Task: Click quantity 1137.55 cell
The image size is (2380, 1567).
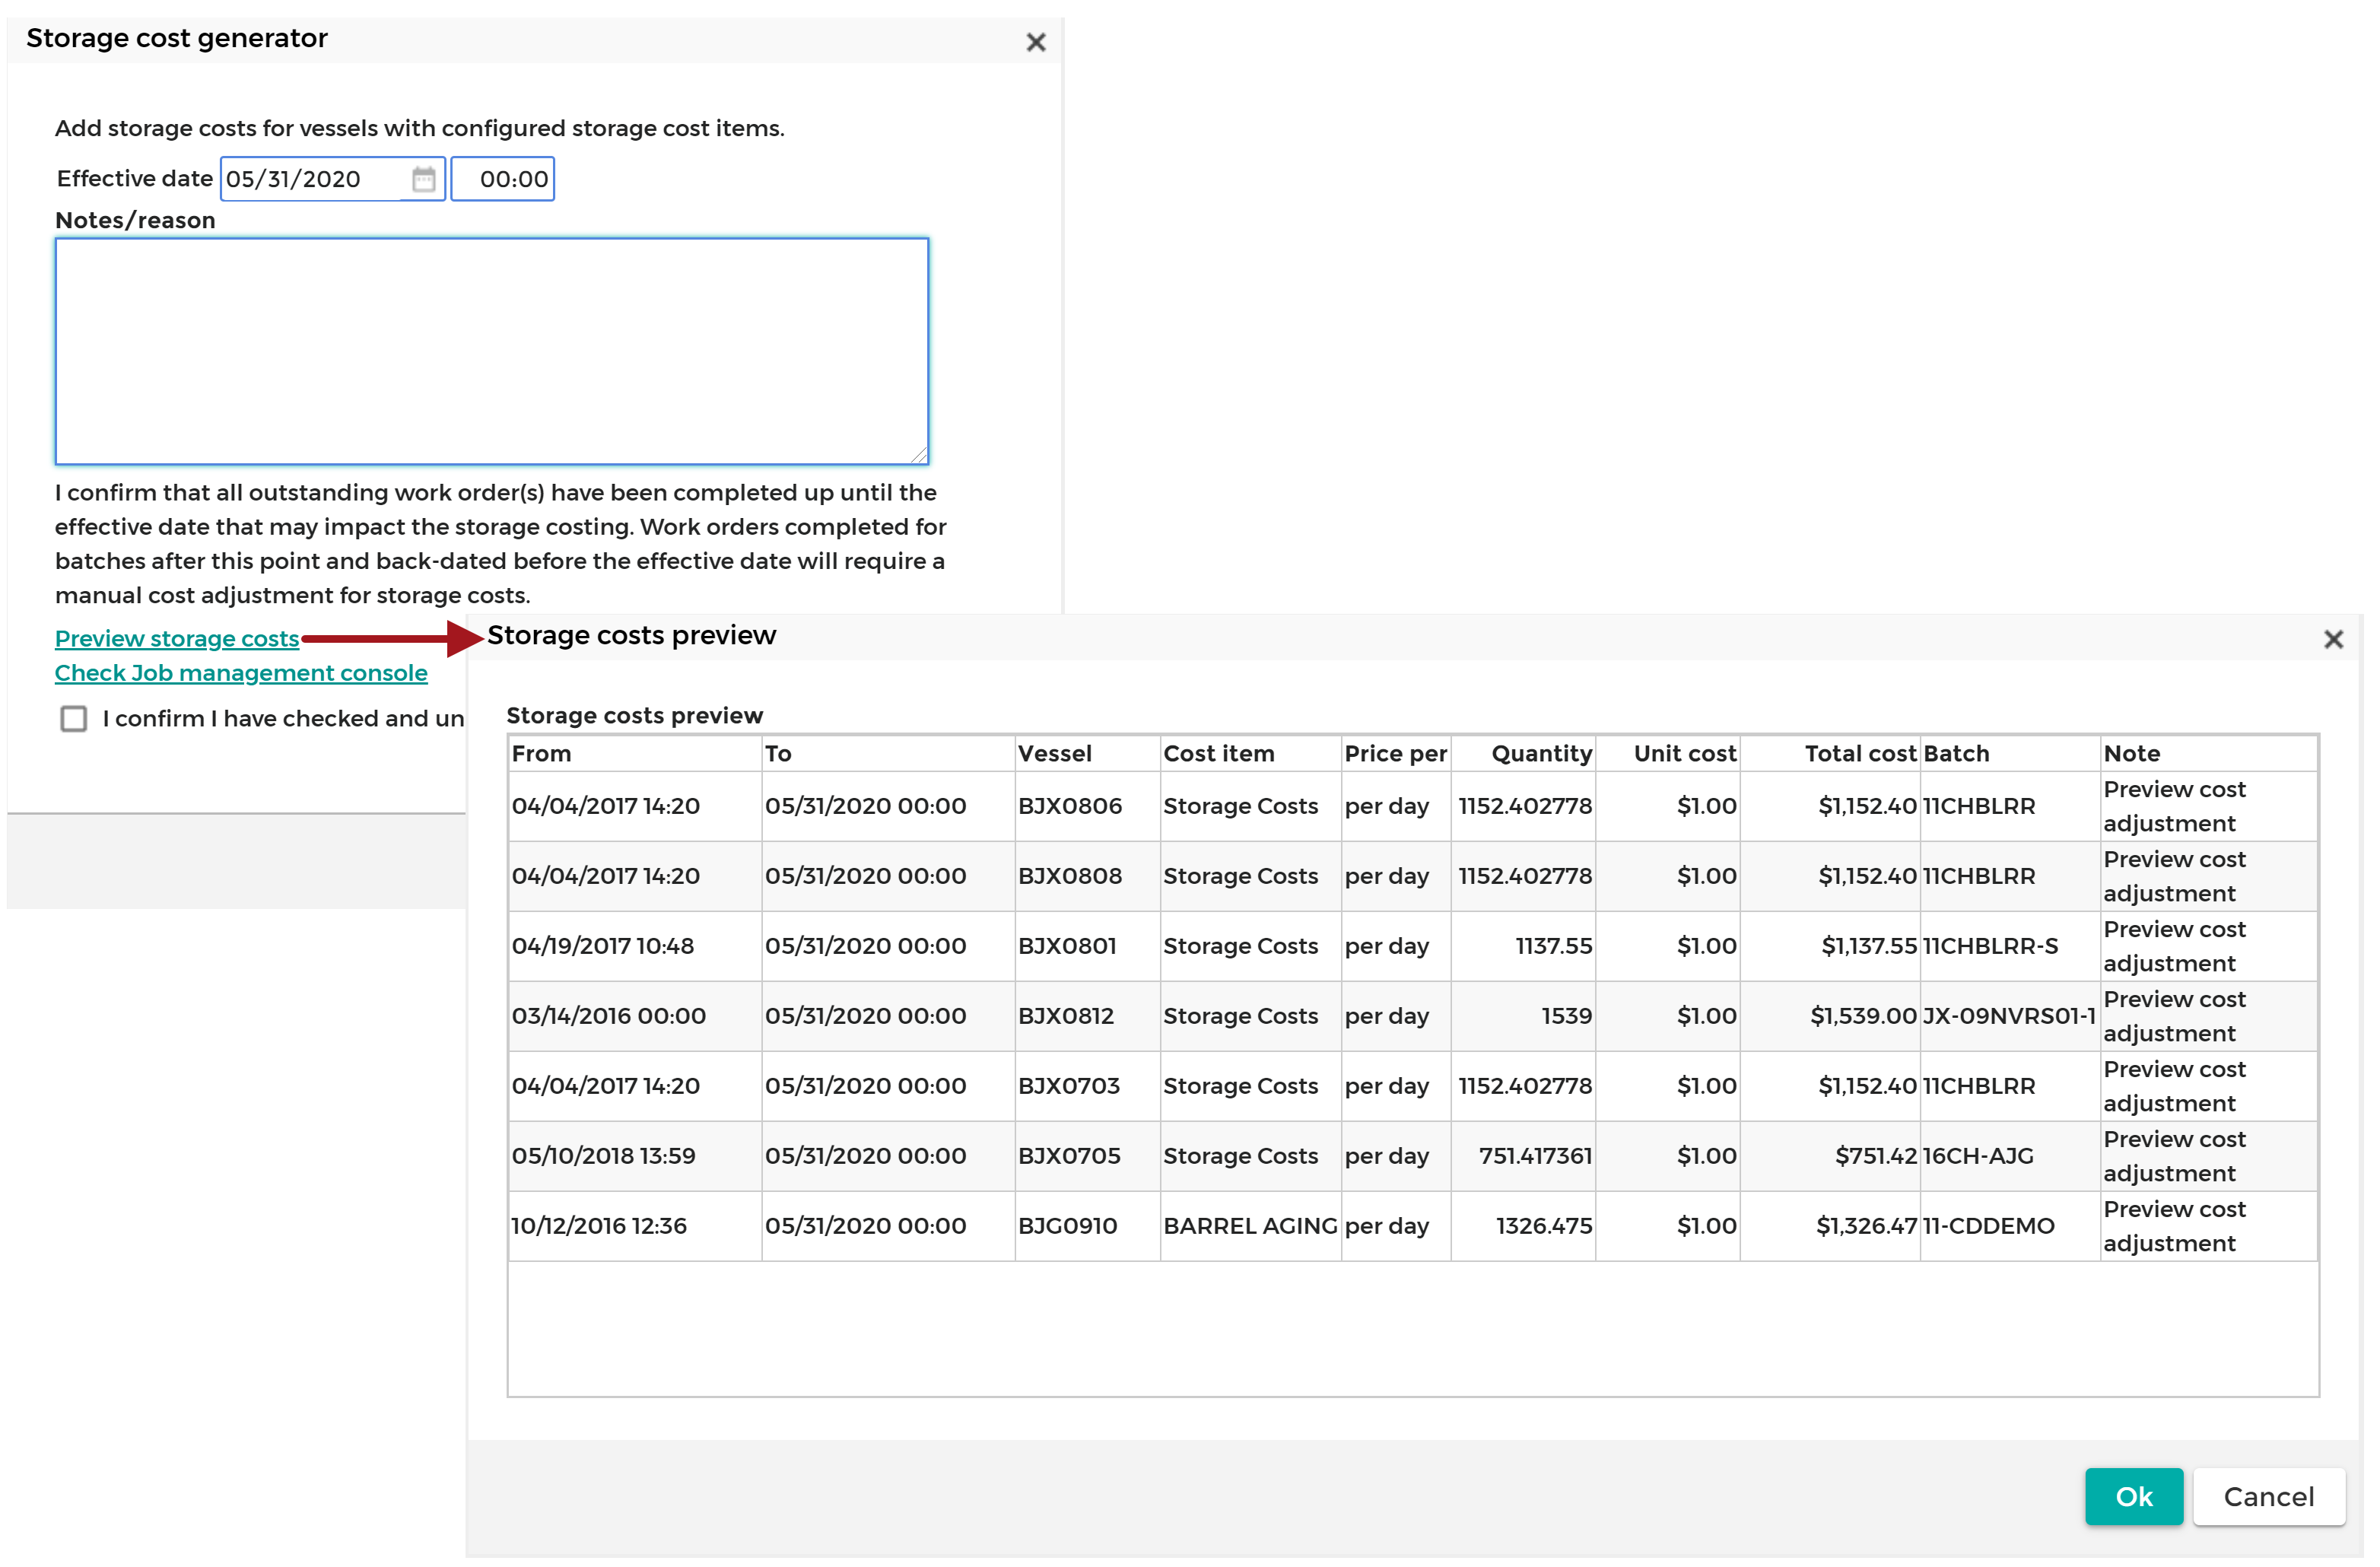Action: click(x=1525, y=947)
